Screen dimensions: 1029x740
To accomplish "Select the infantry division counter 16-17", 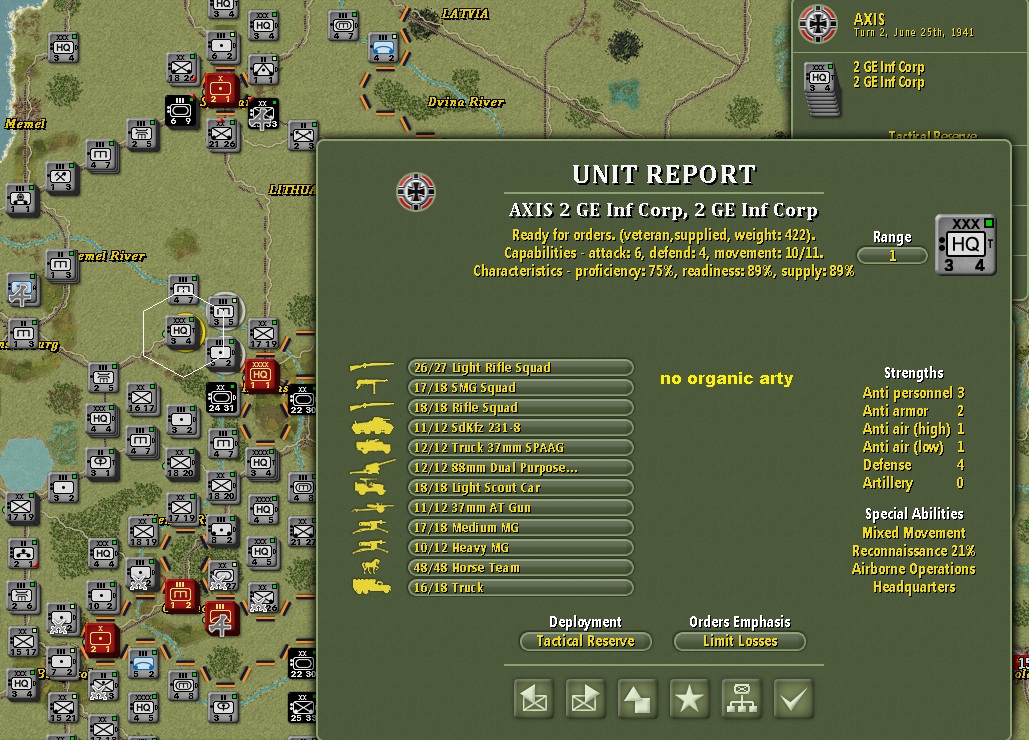I will (141, 398).
